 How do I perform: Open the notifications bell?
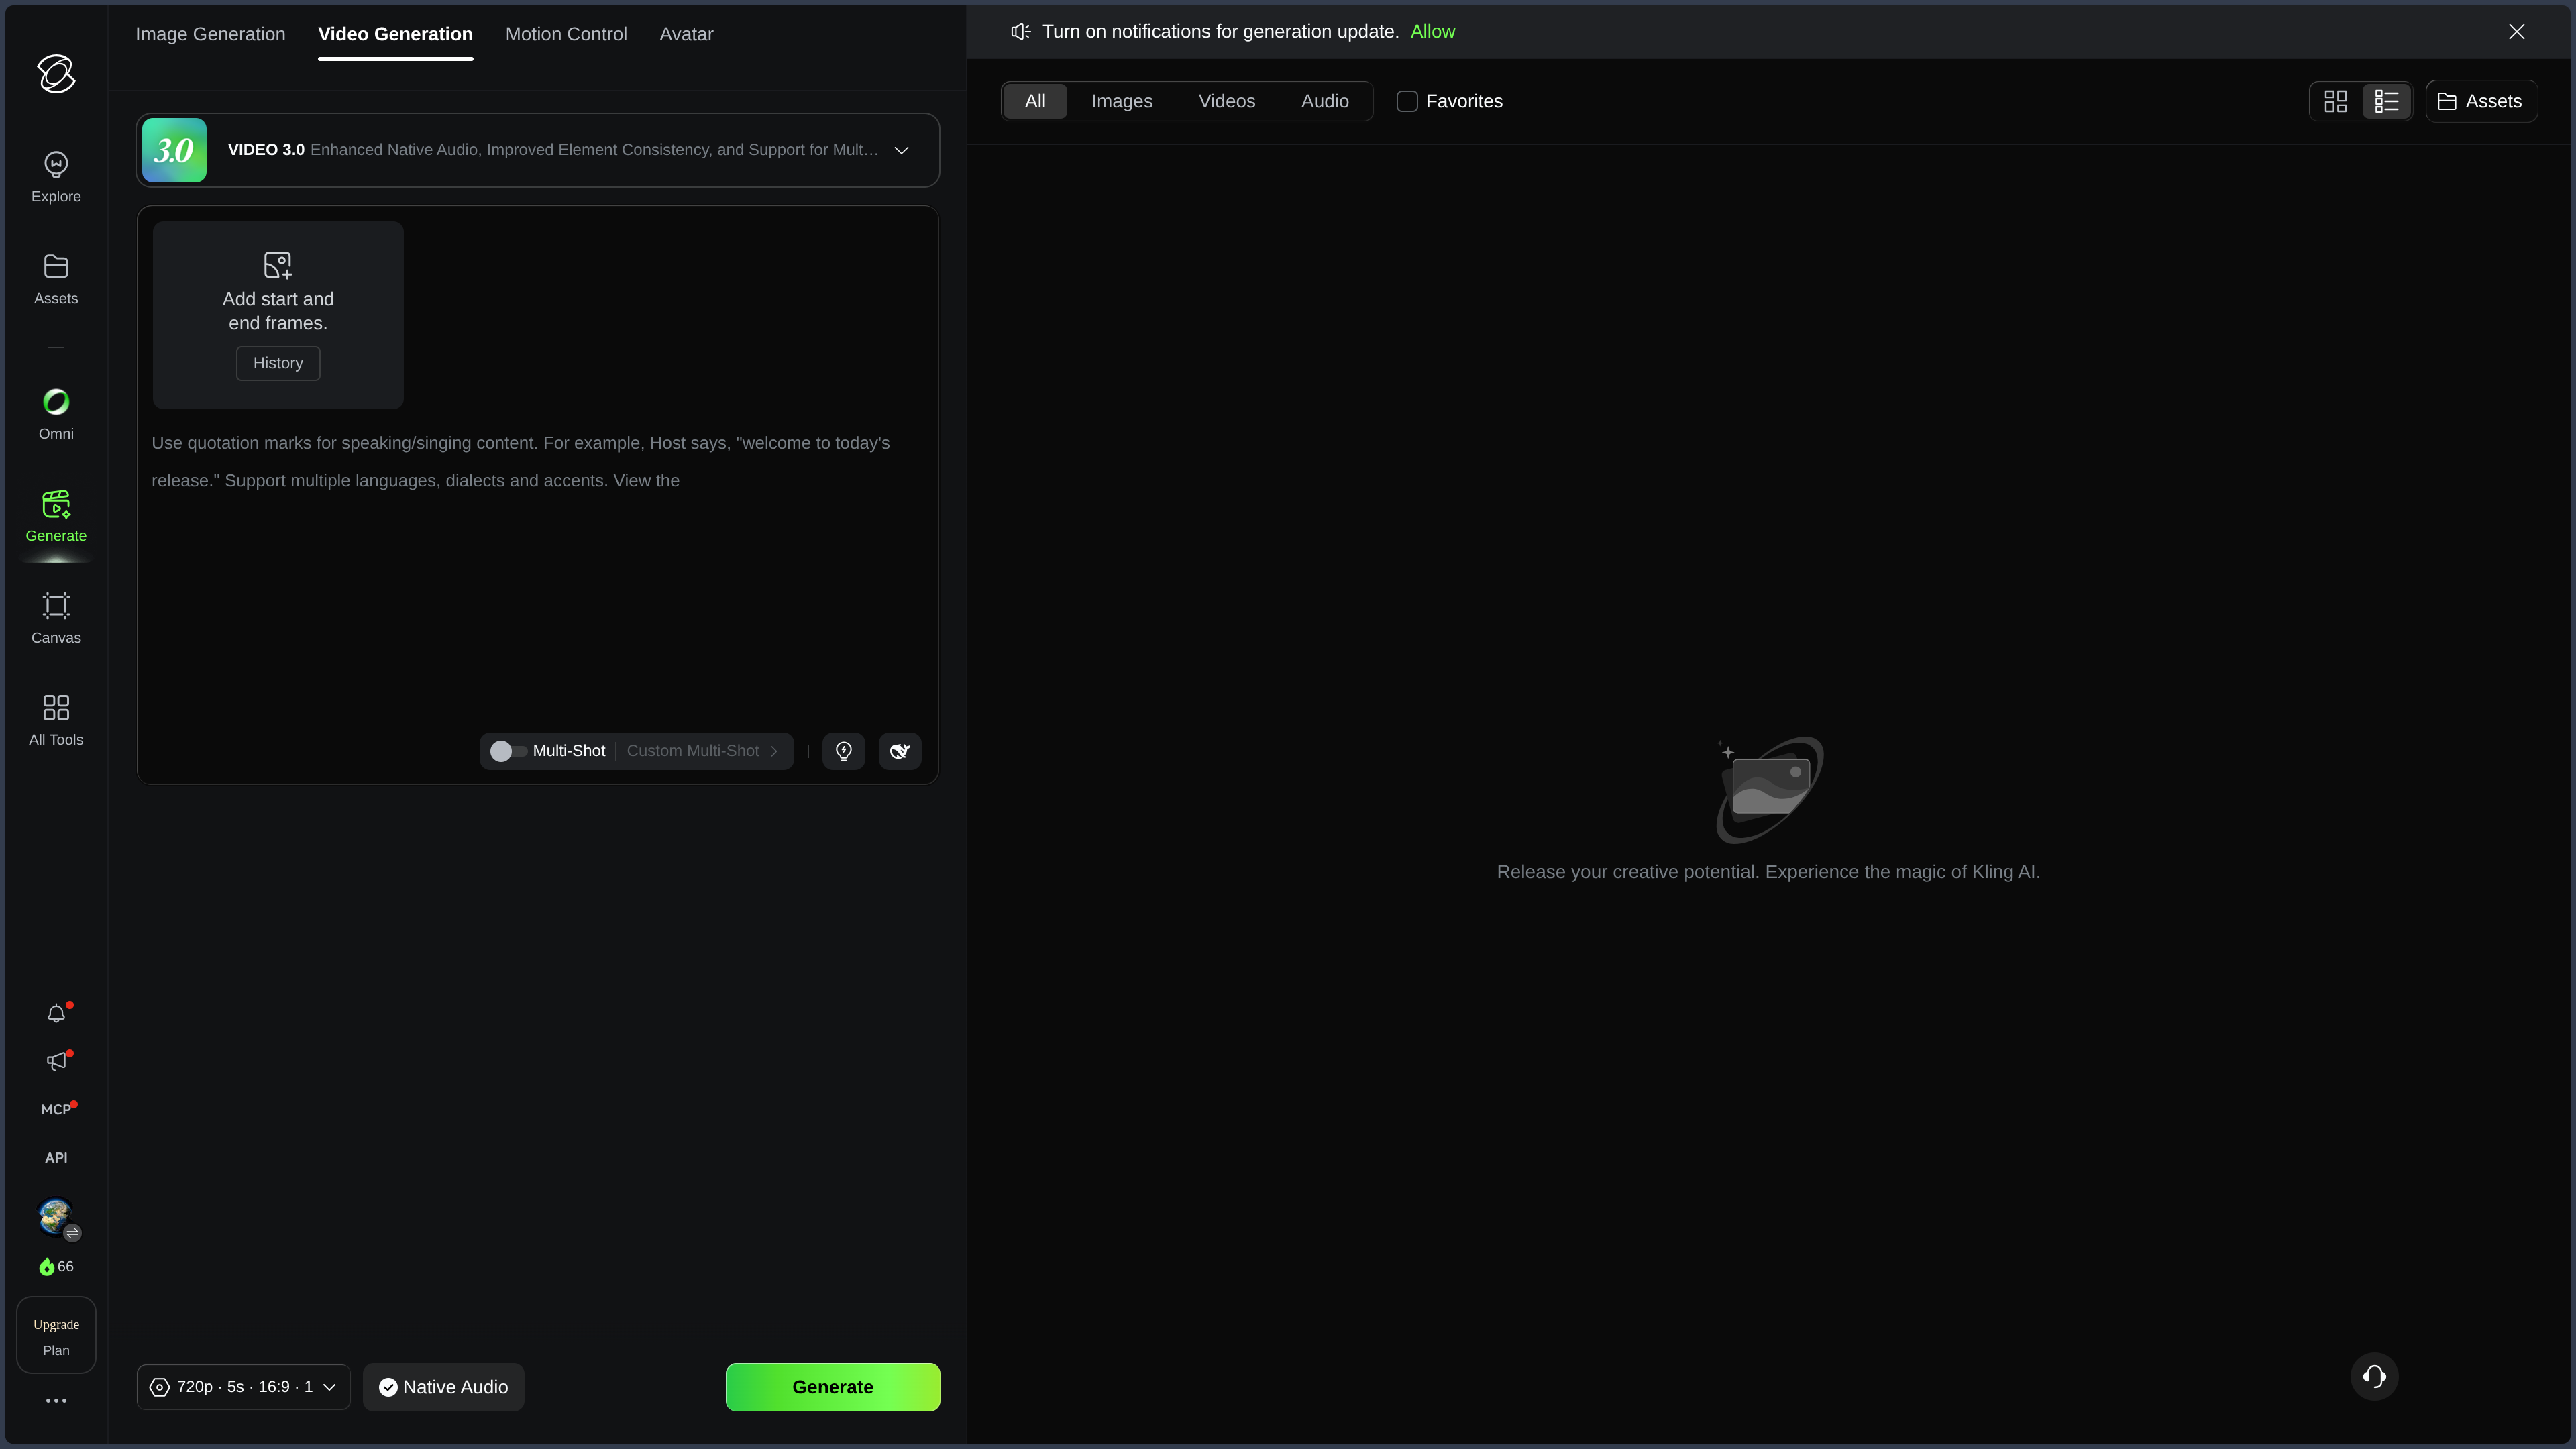click(x=56, y=1014)
